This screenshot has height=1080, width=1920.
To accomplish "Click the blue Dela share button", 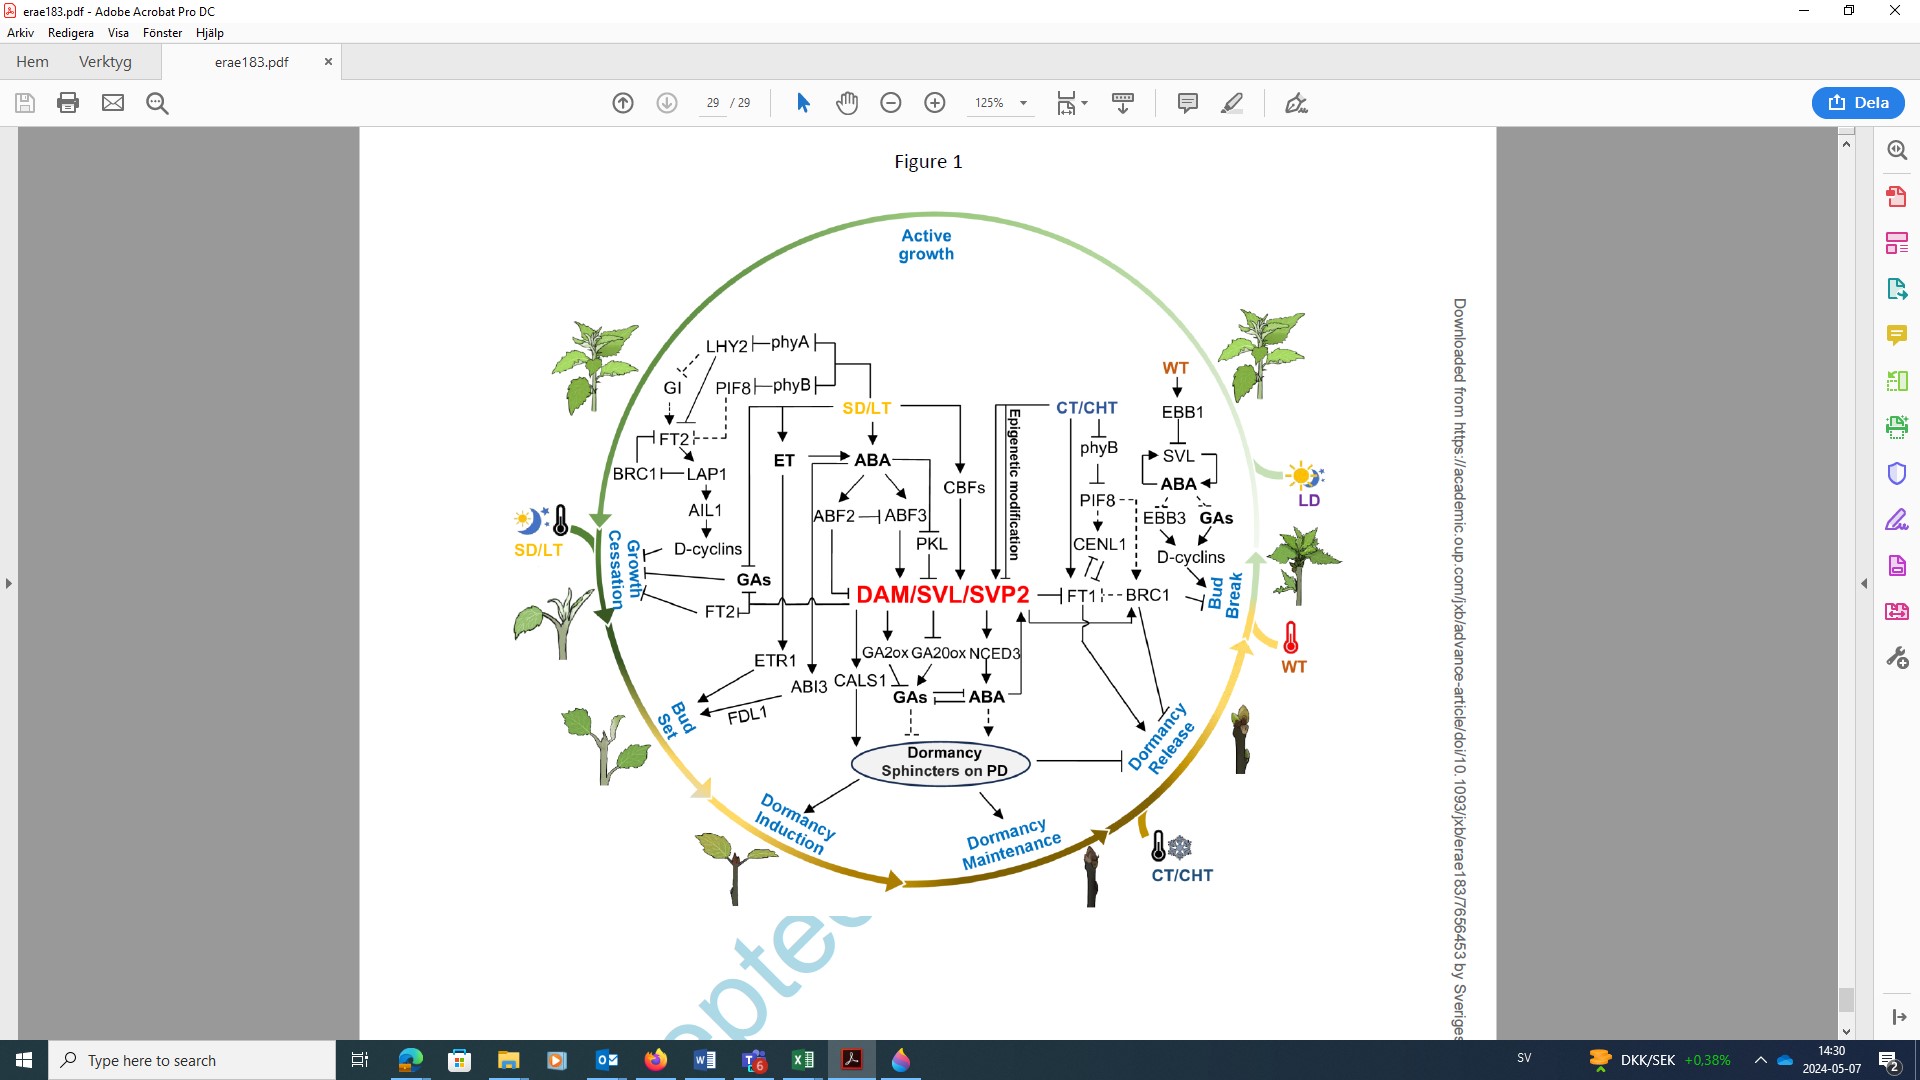I will click(x=1858, y=103).
